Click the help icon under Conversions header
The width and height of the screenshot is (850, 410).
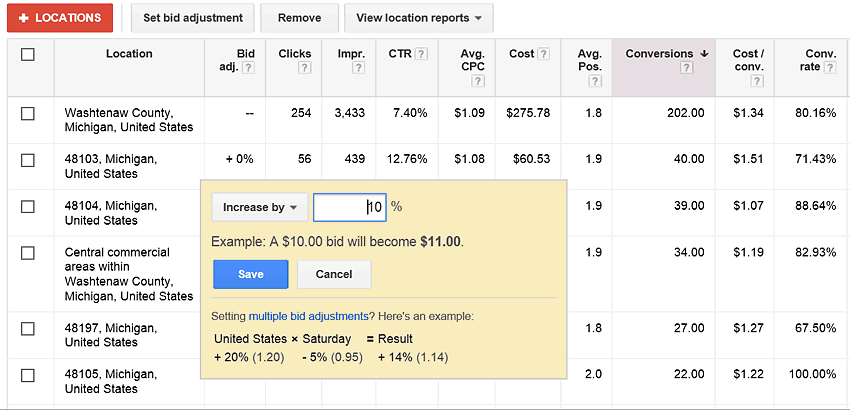[x=686, y=68]
